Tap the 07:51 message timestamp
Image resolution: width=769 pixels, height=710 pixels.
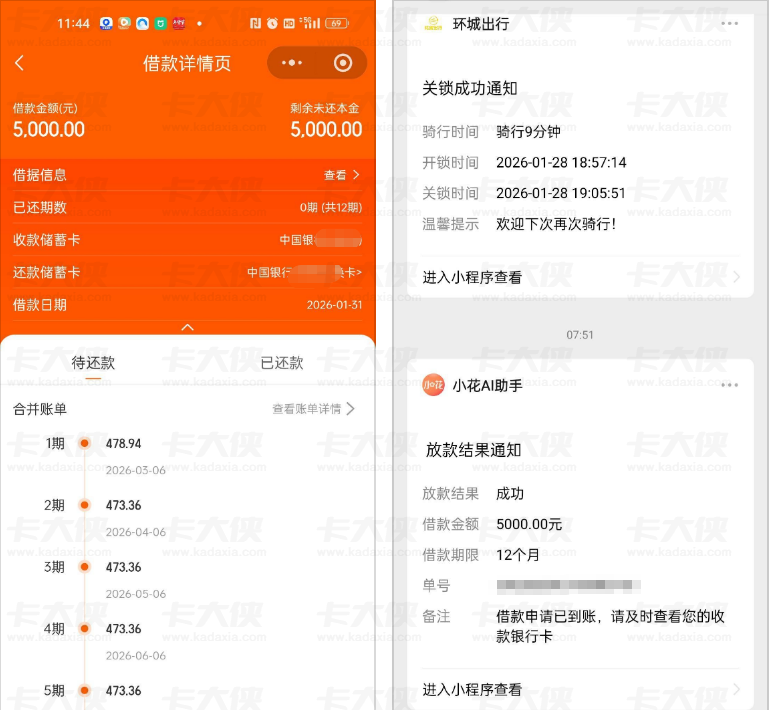point(580,335)
